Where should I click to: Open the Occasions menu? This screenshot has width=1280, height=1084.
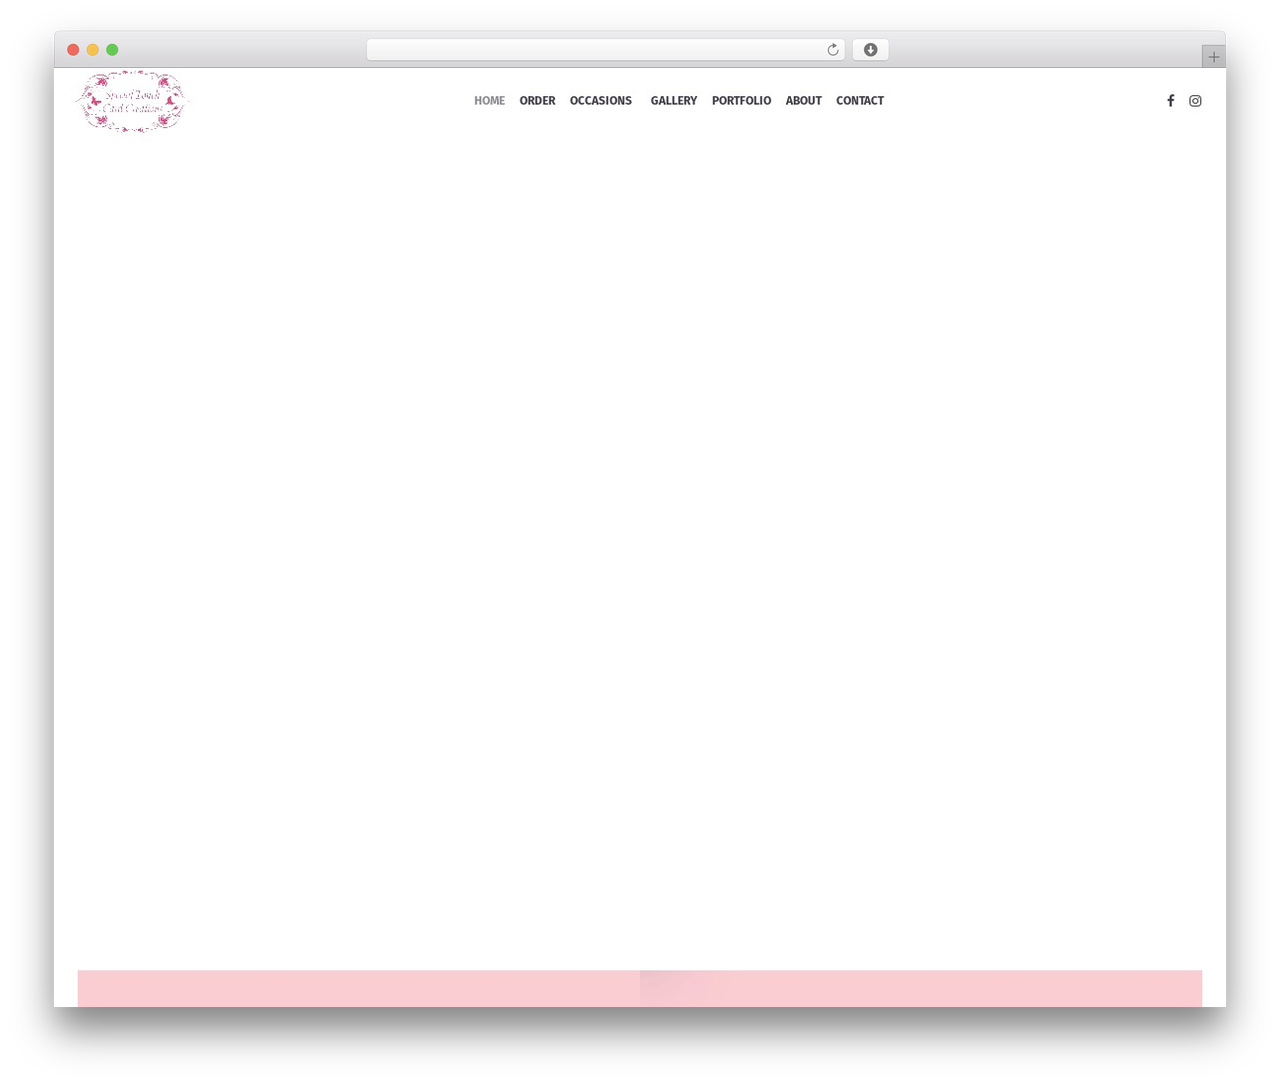(600, 101)
